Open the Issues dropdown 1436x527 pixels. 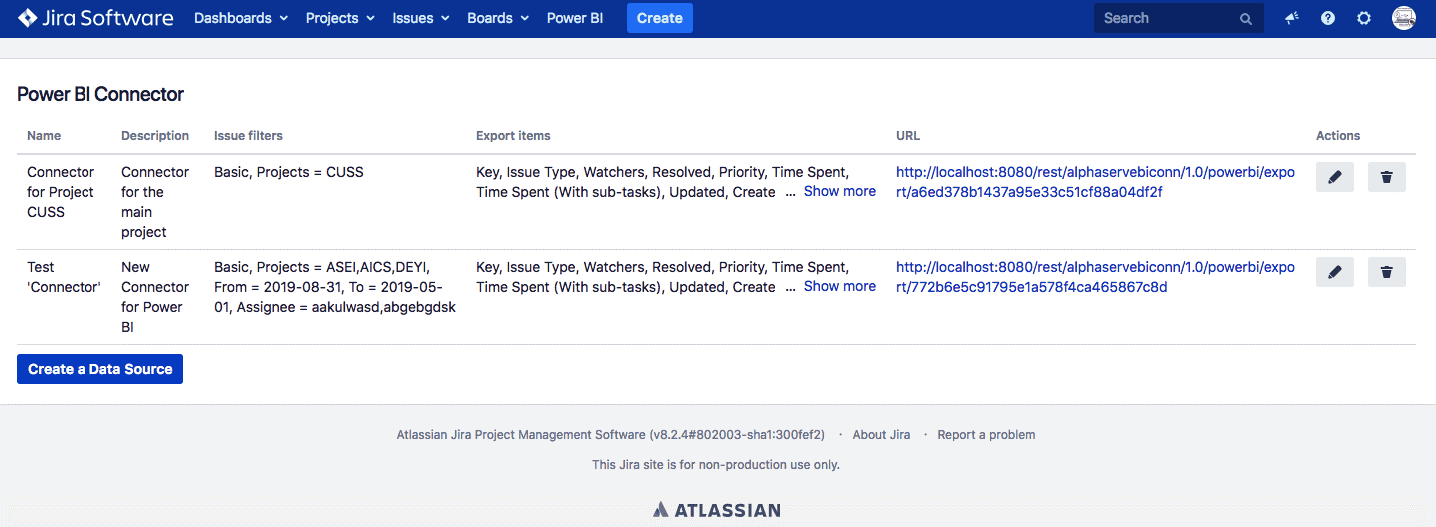(x=421, y=18)
